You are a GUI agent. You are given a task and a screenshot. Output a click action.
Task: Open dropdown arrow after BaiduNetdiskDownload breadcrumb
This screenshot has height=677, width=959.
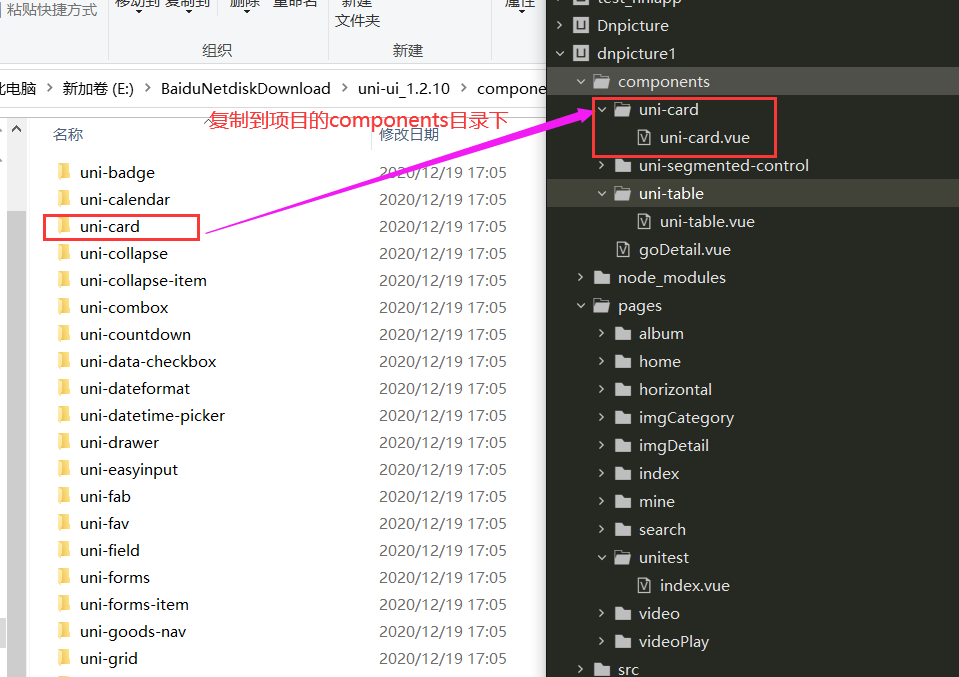[344, 88]
